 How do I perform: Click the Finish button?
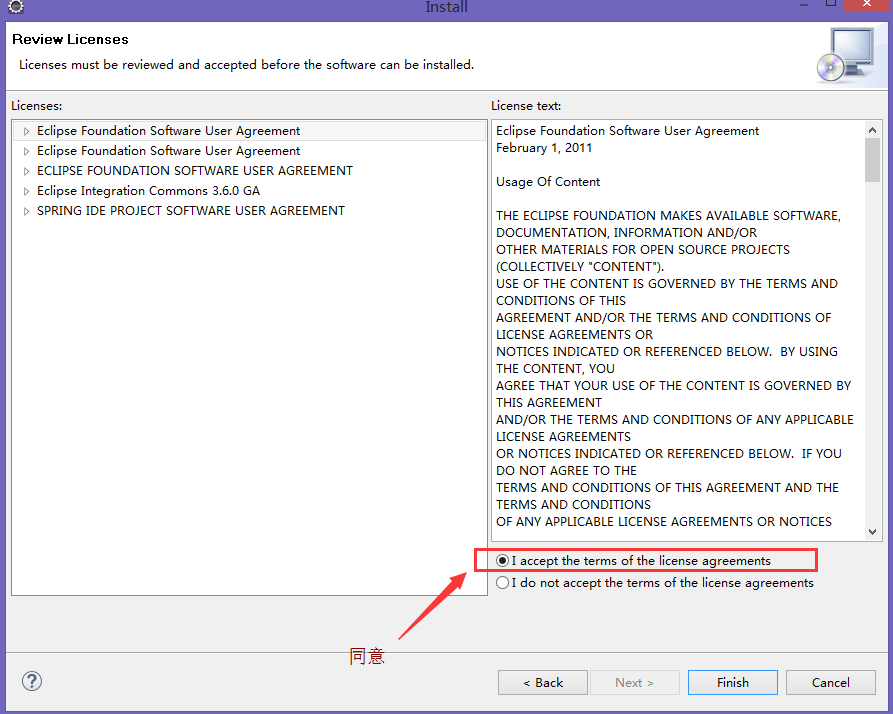(732, 683)
